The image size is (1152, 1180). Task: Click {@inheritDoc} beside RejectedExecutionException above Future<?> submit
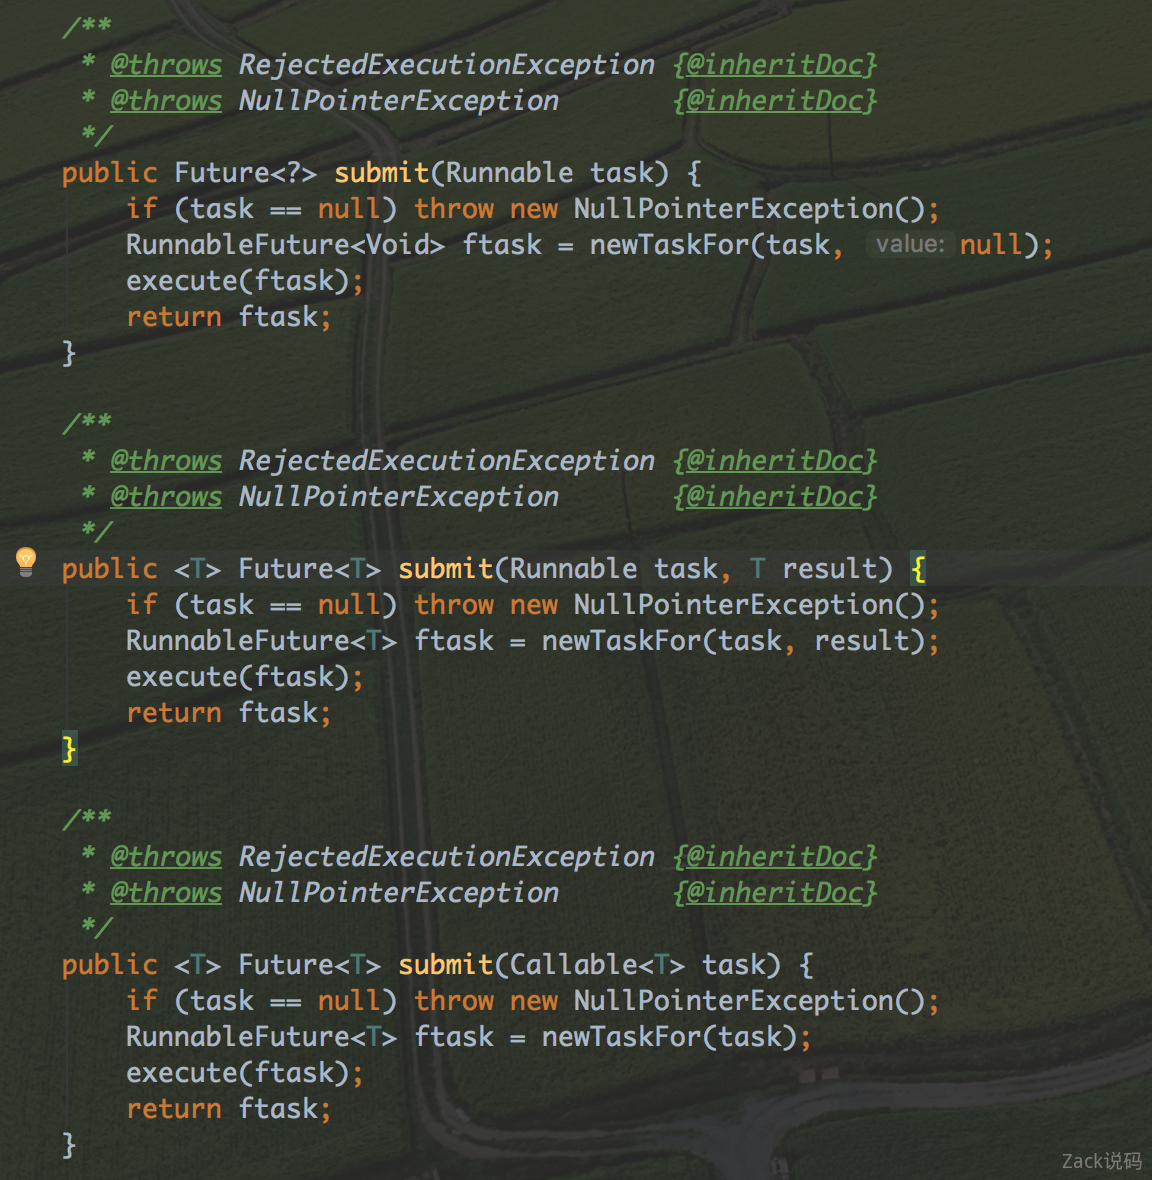[x=775, y=65]
